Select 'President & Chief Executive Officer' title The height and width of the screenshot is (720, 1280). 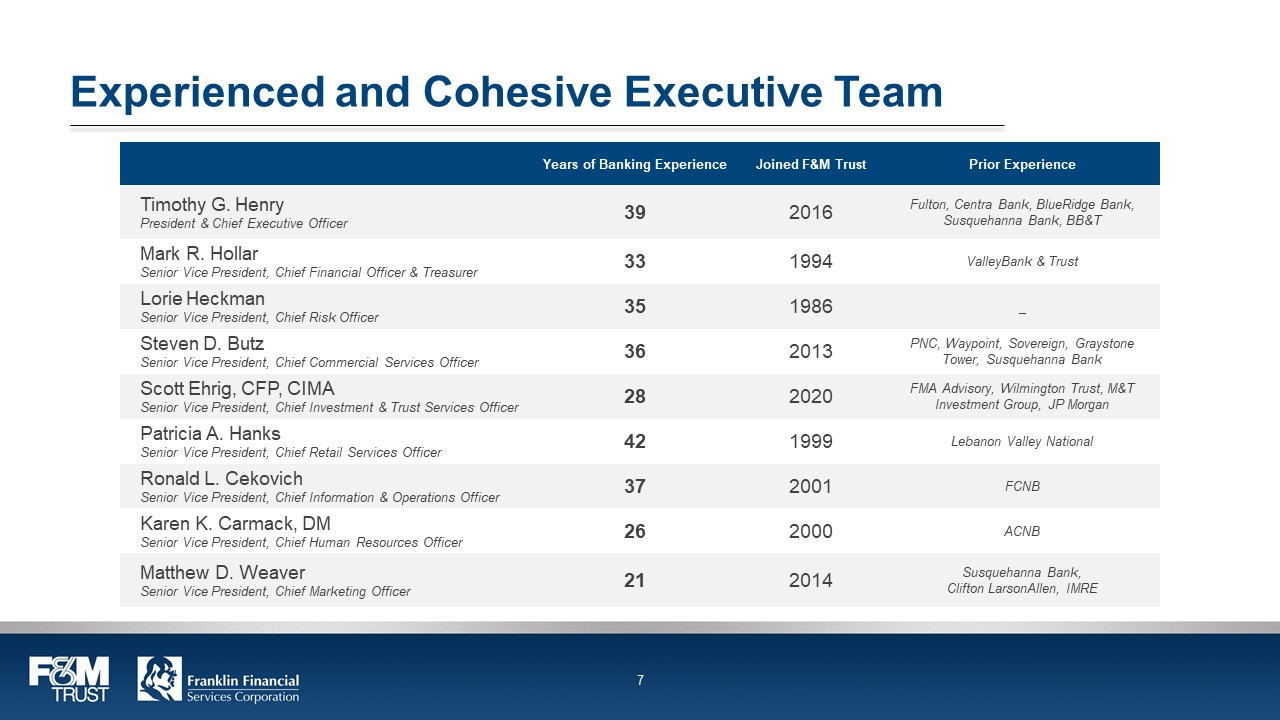(x=244, y=224)
